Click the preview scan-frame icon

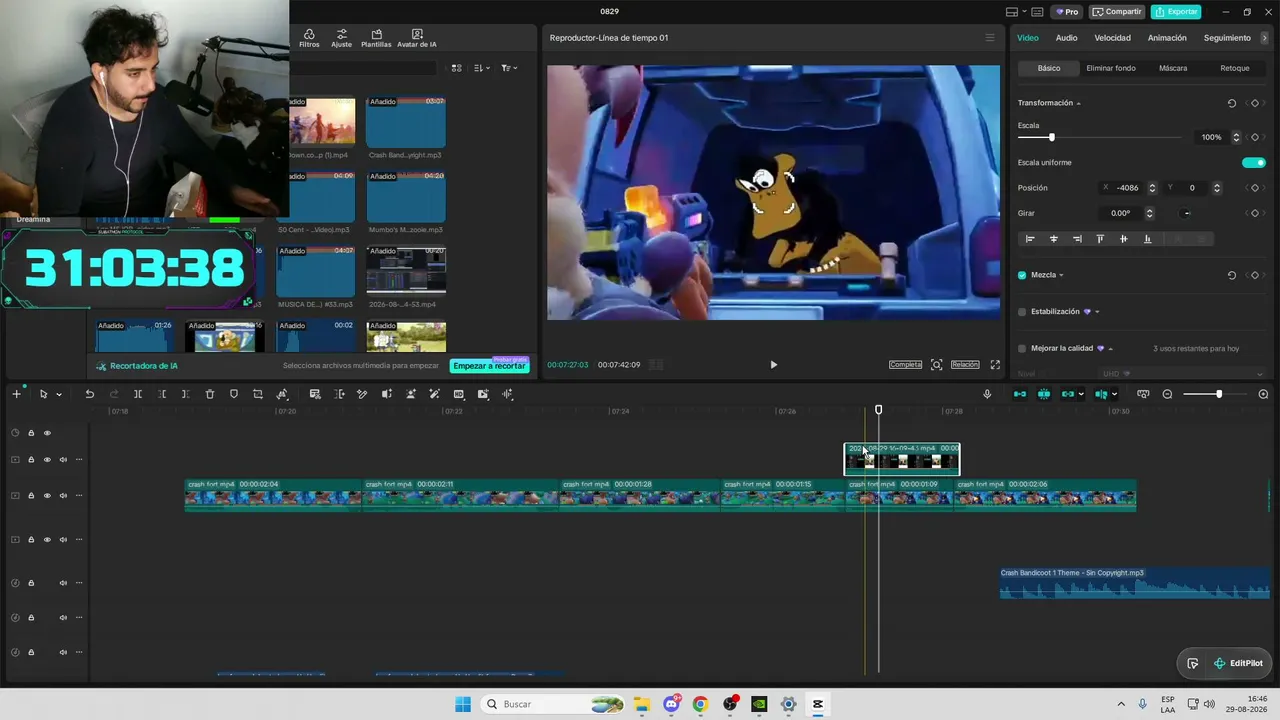point(936,365)
